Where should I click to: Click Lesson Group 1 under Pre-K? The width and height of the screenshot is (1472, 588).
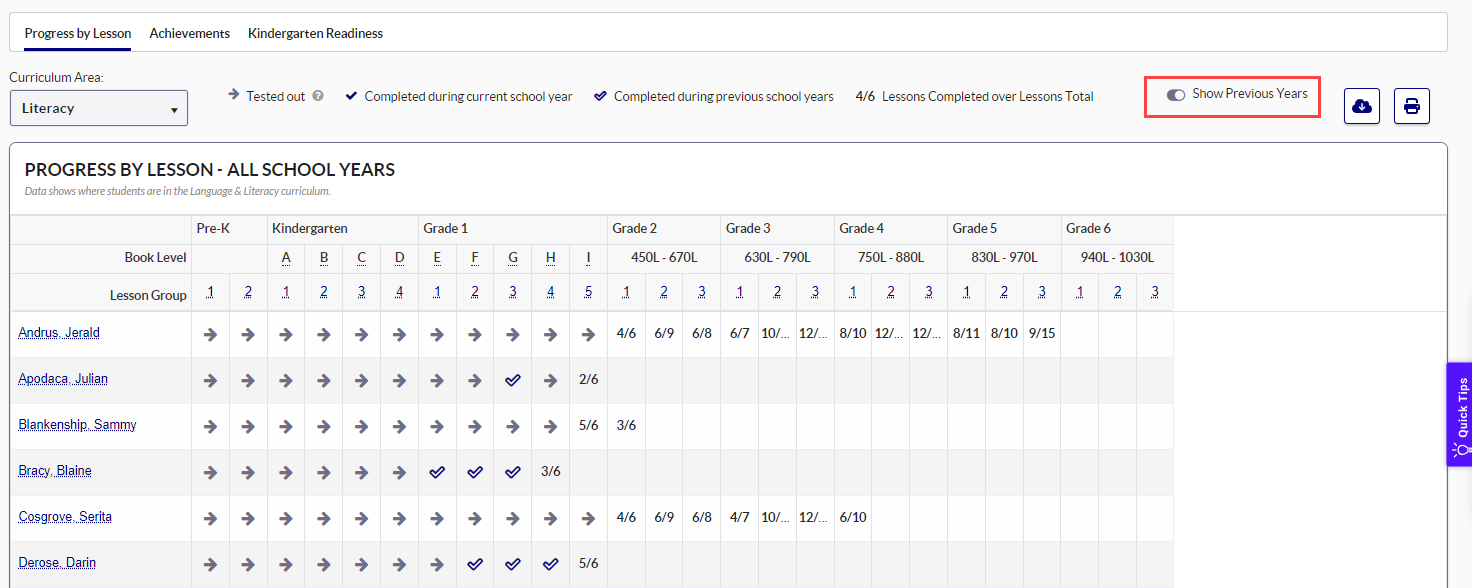coord(210,293)
